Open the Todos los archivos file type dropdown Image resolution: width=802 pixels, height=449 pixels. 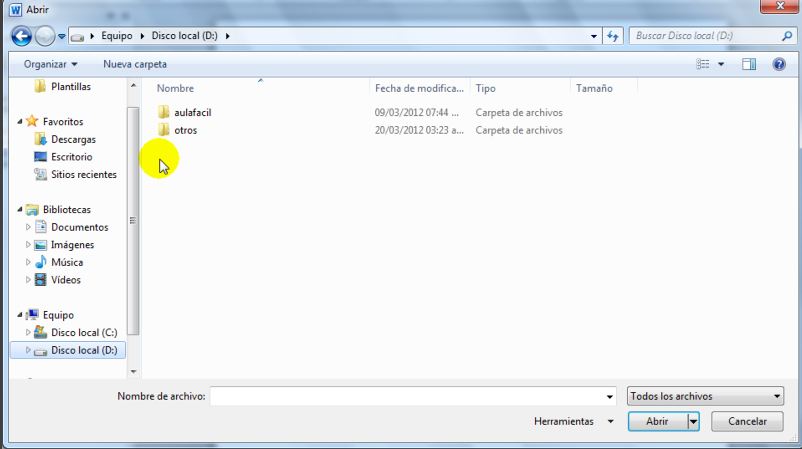pyautogui.click(x=705, y=396)
